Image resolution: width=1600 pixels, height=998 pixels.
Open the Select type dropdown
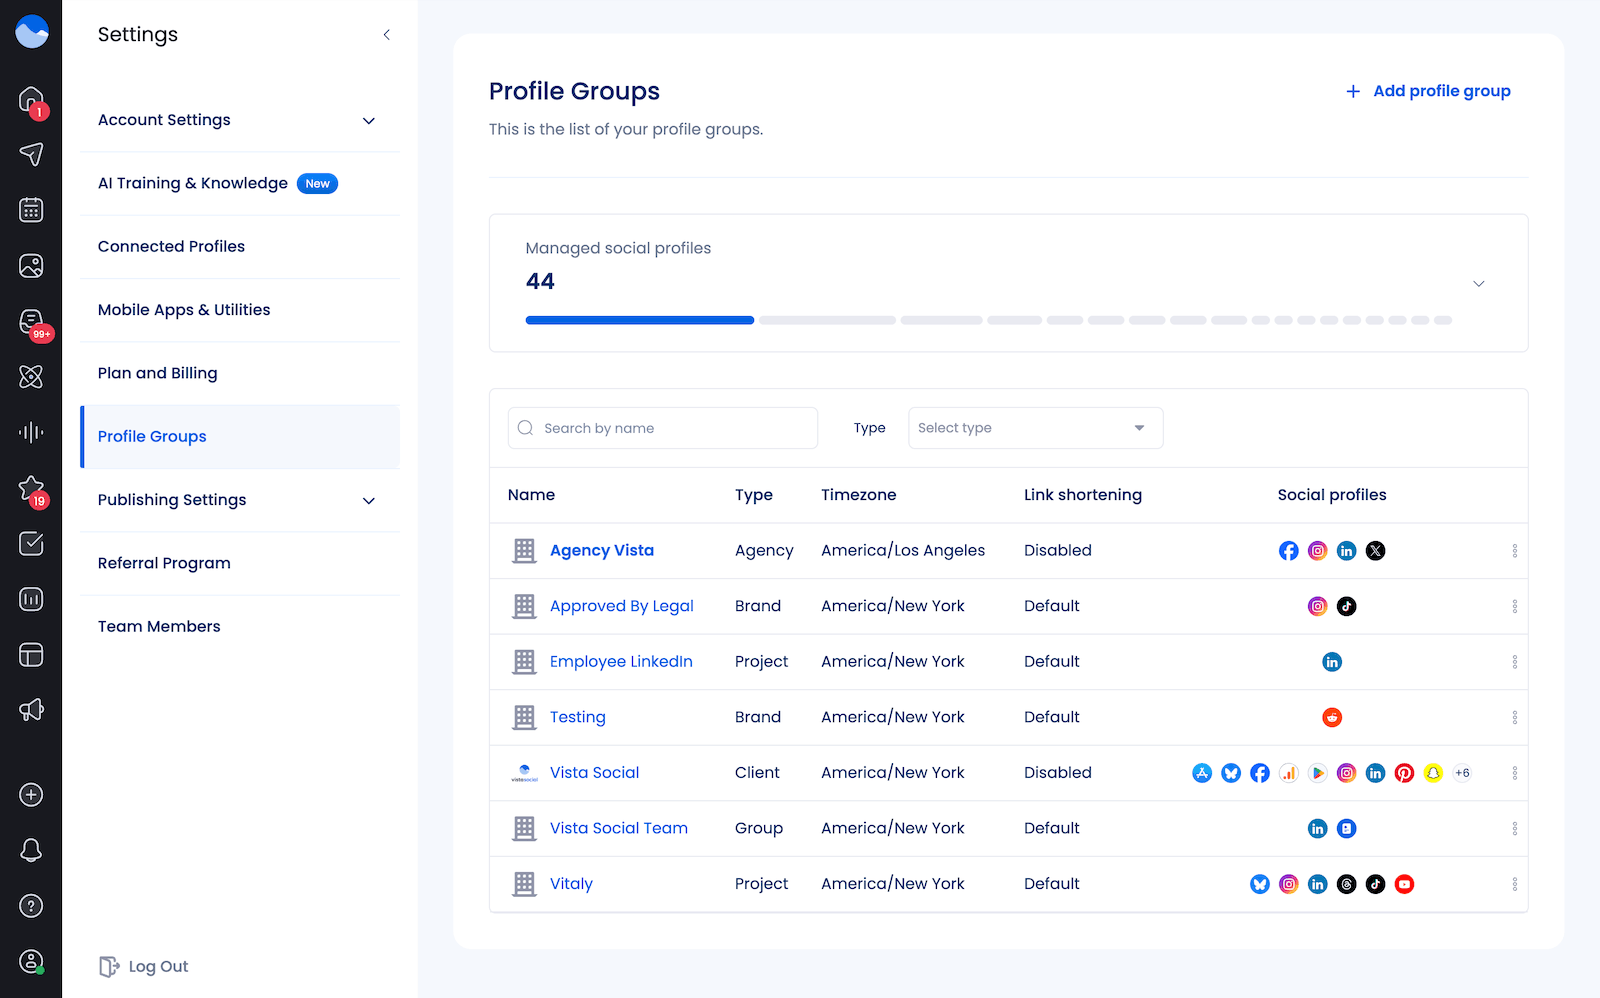(1035, 428)
